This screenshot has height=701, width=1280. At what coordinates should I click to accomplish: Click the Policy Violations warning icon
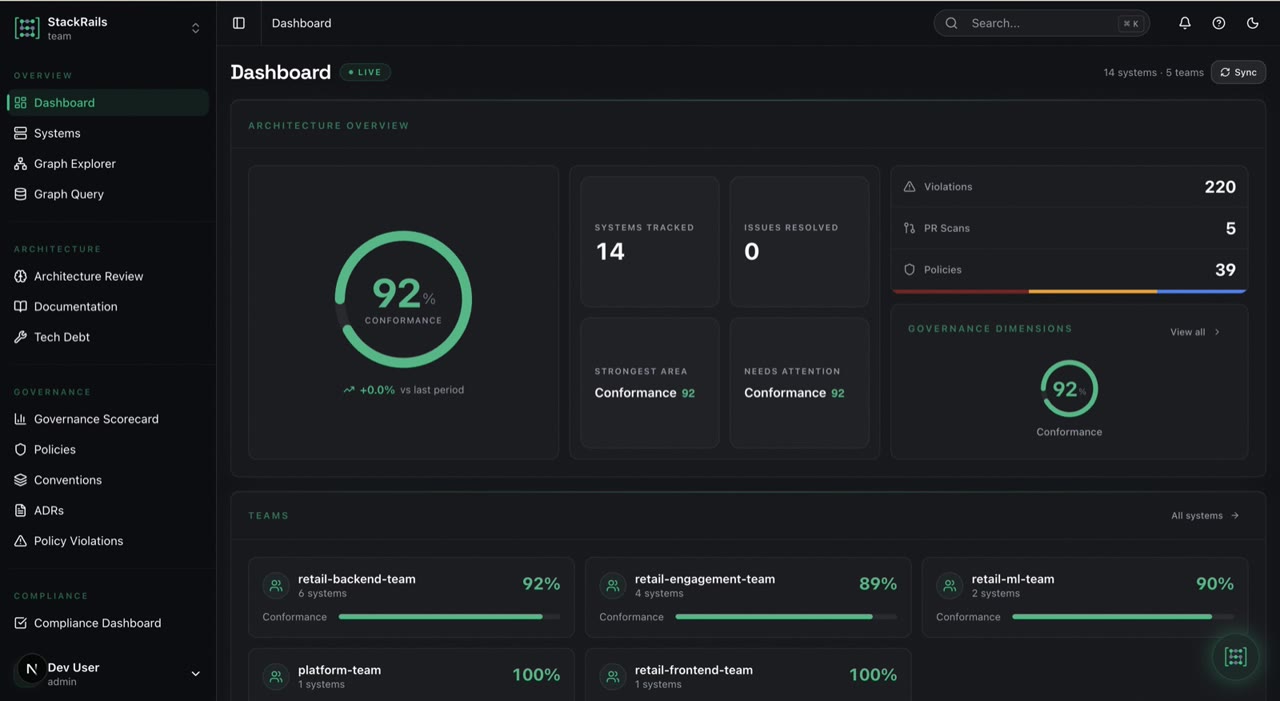point(20,541)
